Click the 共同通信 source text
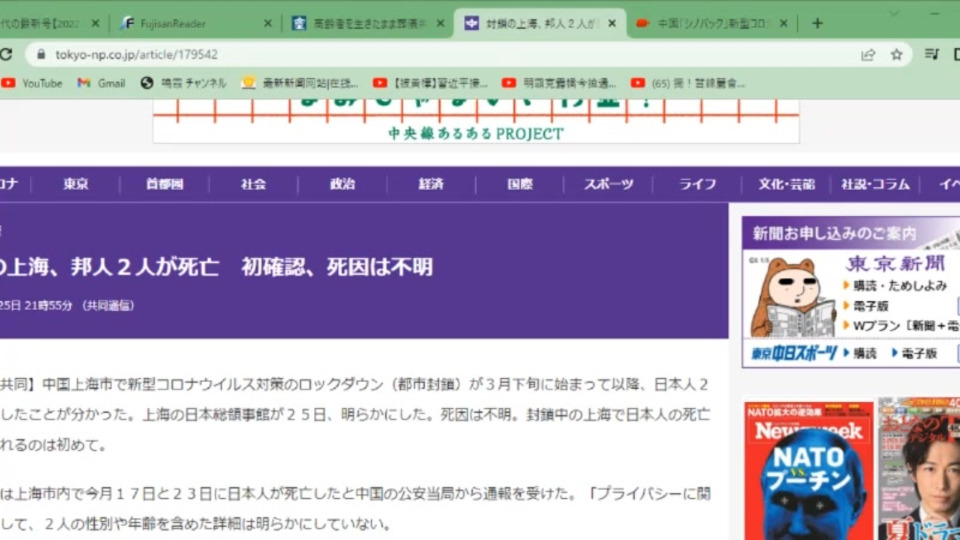 [x=108, y=306]
